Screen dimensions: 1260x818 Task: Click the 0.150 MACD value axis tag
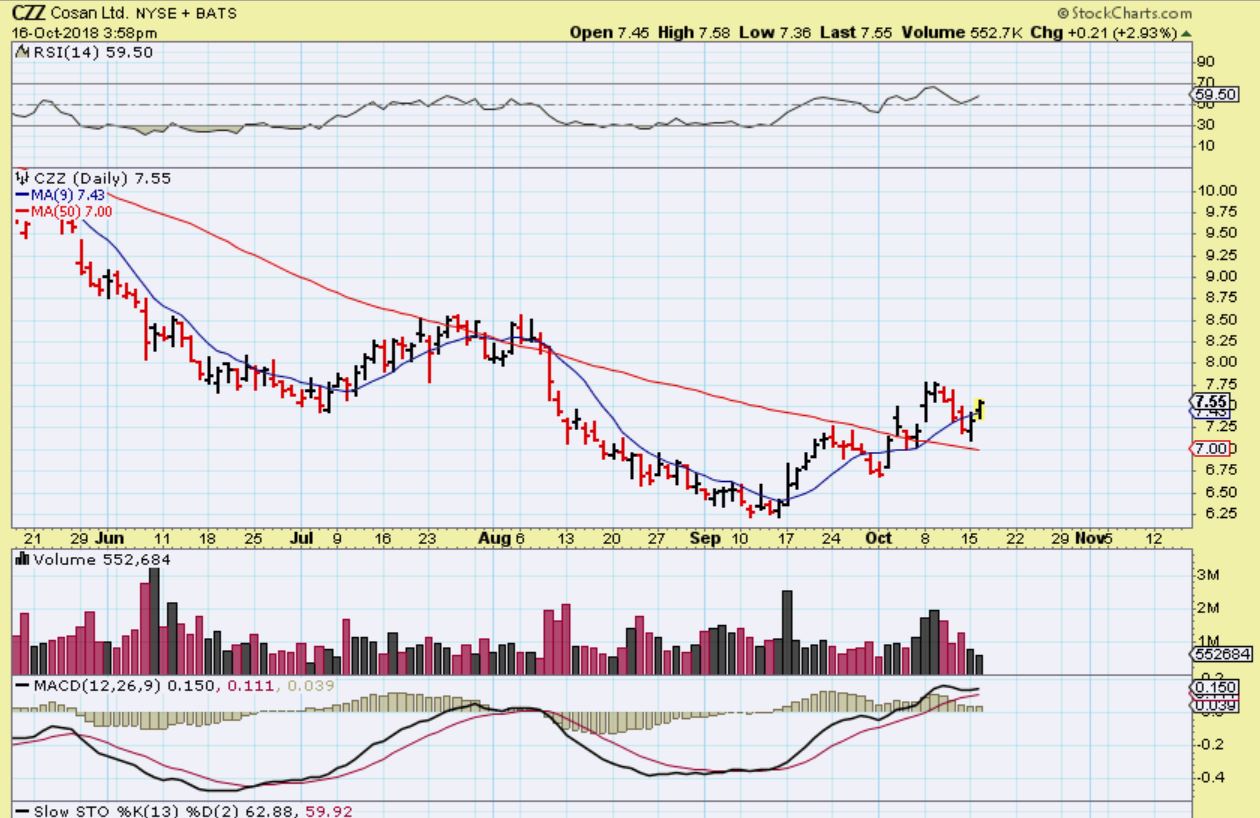1215,687
